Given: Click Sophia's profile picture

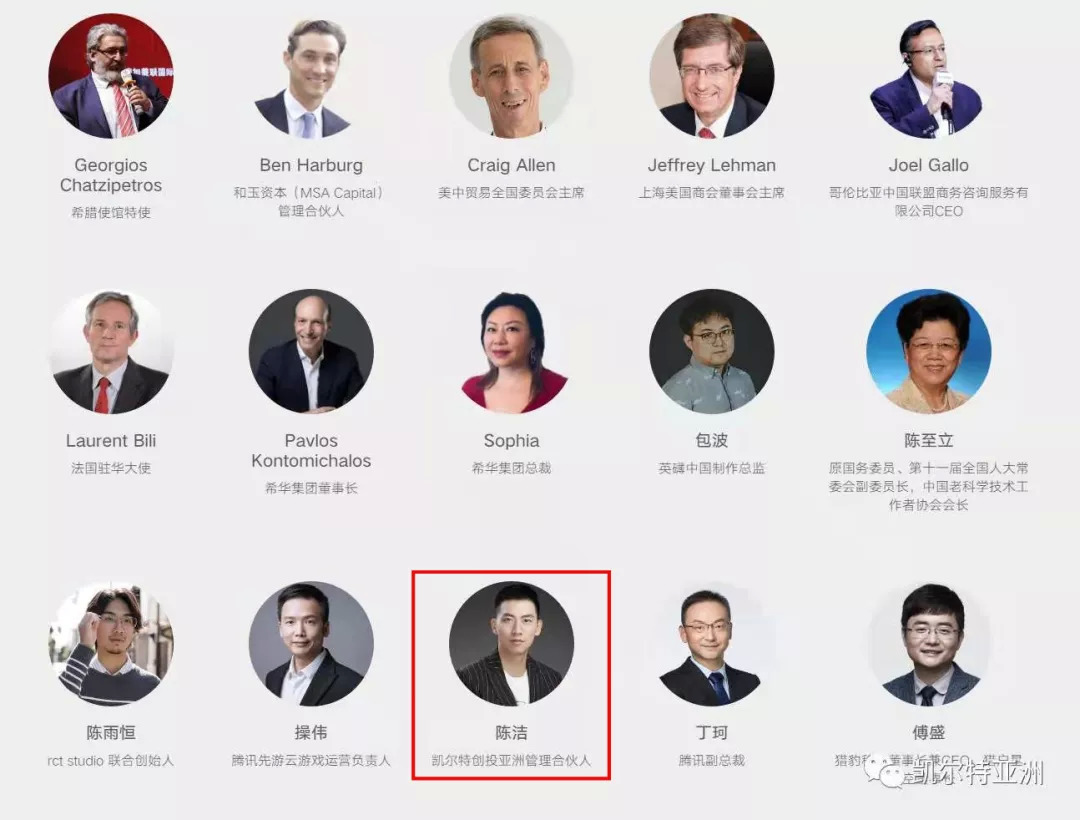Looking at the screenshot, I should pos(511,351).
